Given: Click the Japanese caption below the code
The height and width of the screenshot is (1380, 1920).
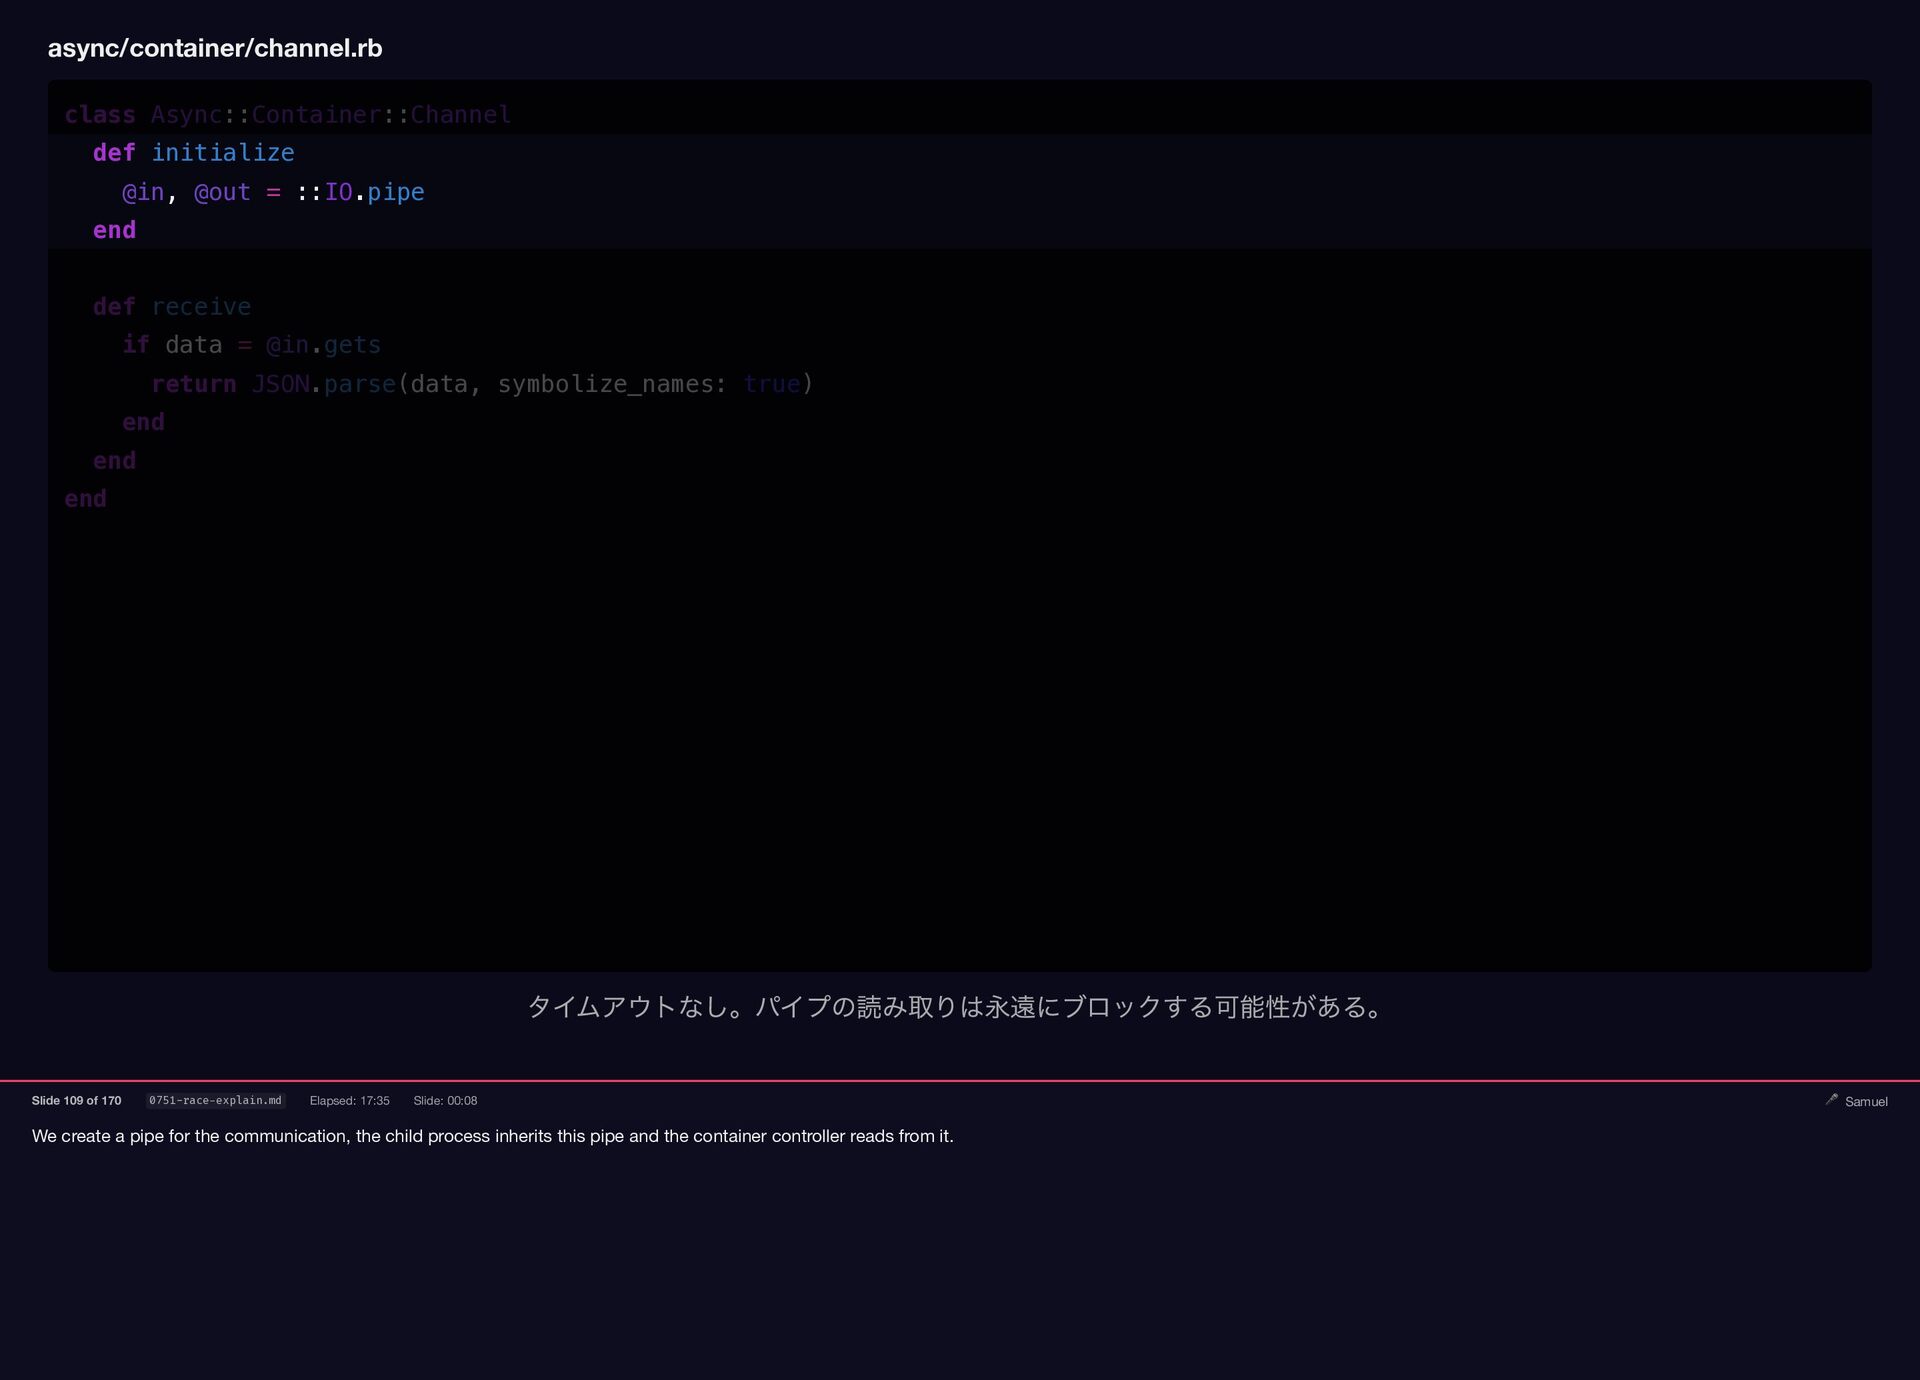Looking at the screenshot, I should point(955,1006).
